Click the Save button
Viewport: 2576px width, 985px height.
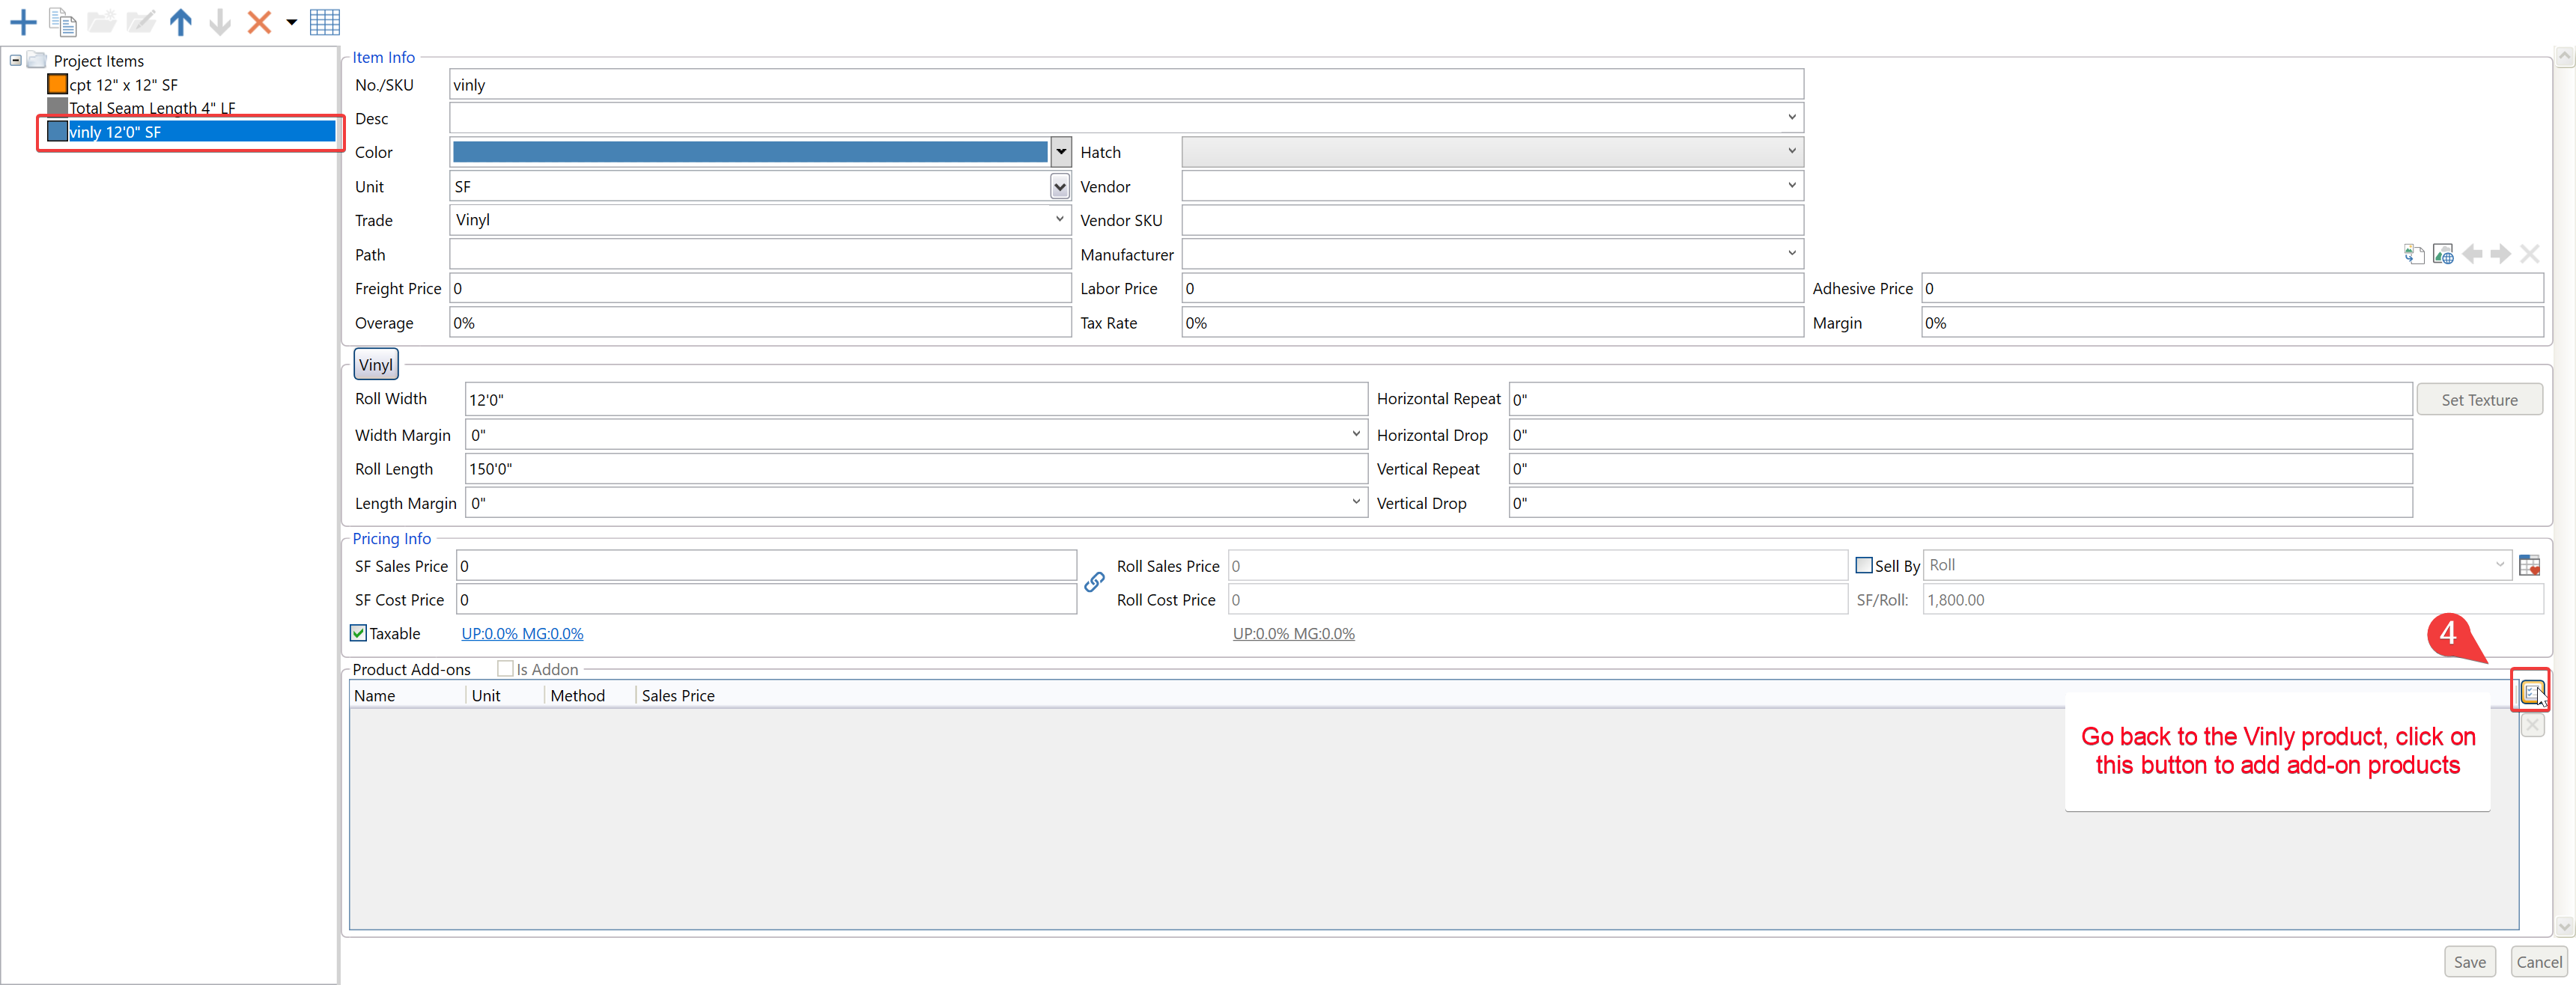coord(2469,961)
